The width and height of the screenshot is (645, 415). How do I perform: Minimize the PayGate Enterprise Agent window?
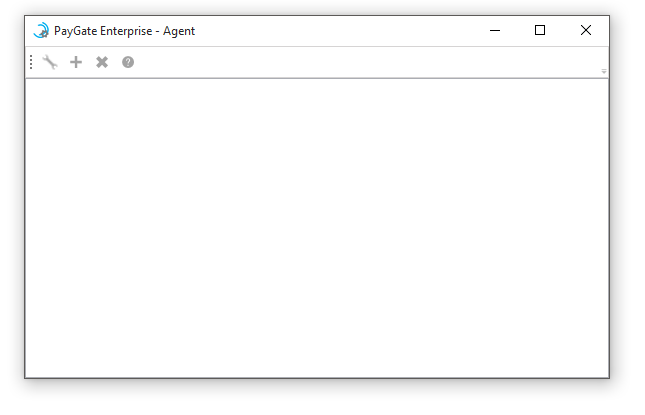click(x=495, y=30)
